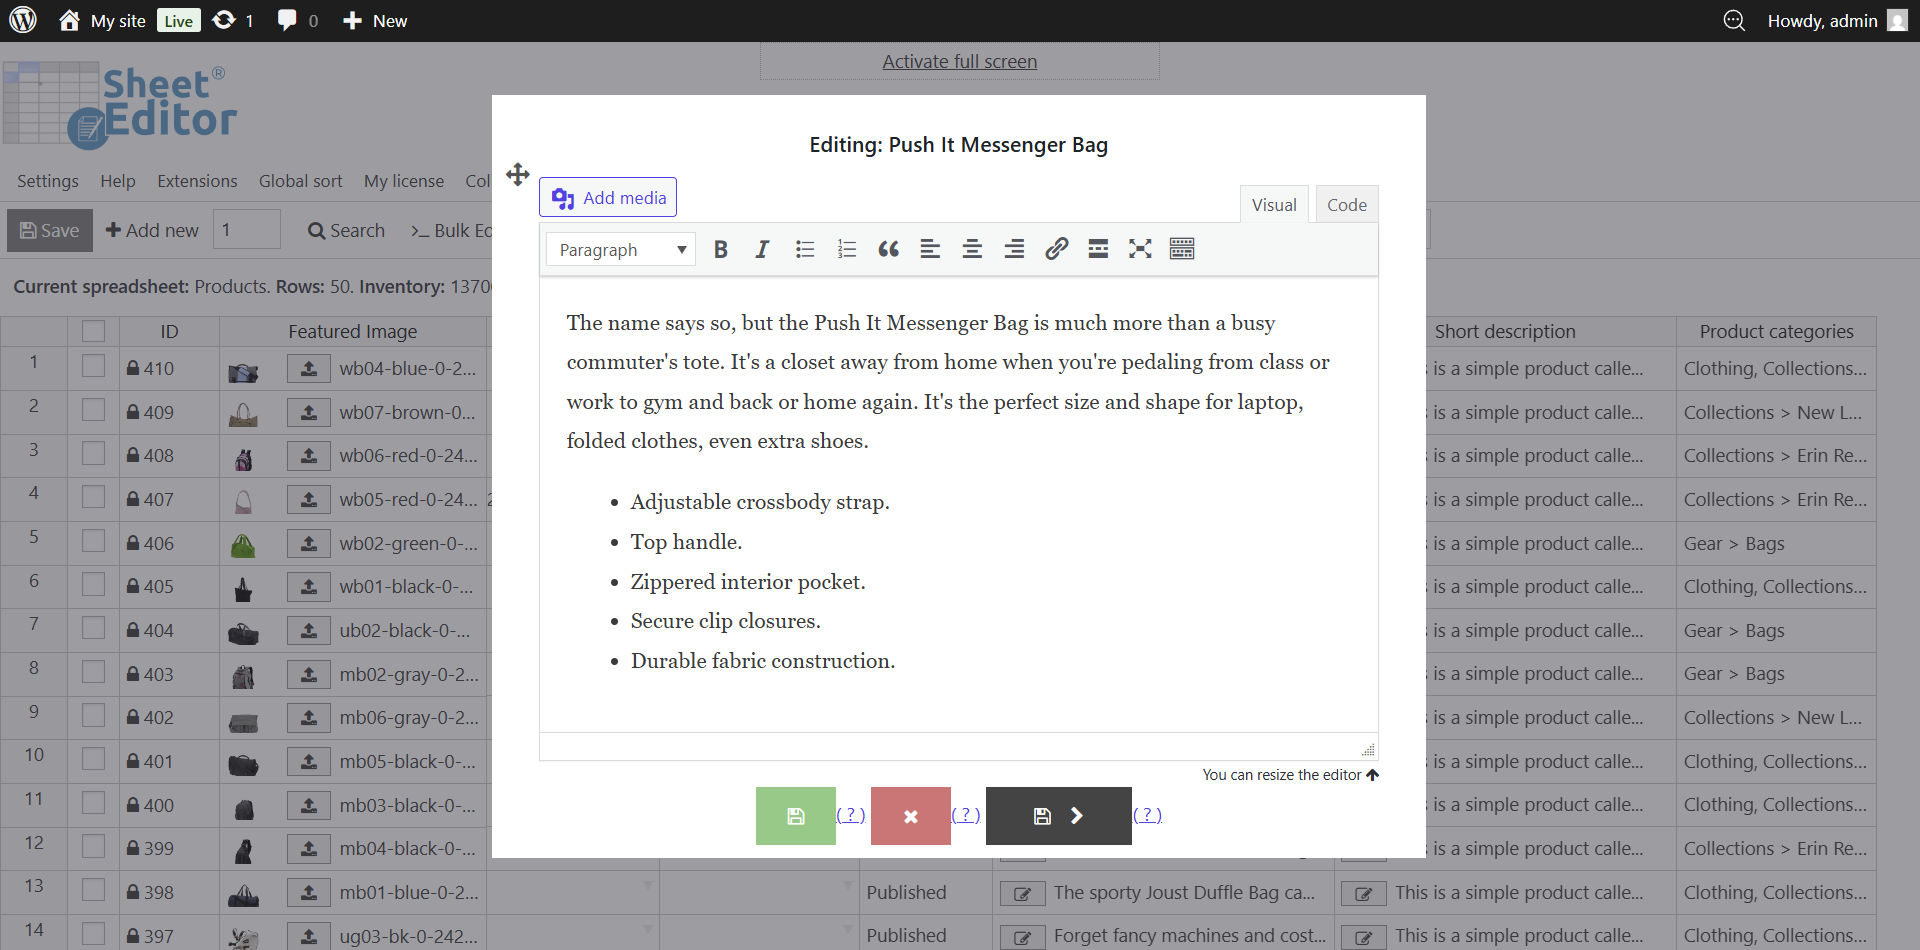Click the Product categories column header
Screen dimensions: 1920x950
tap(1776, 331)
